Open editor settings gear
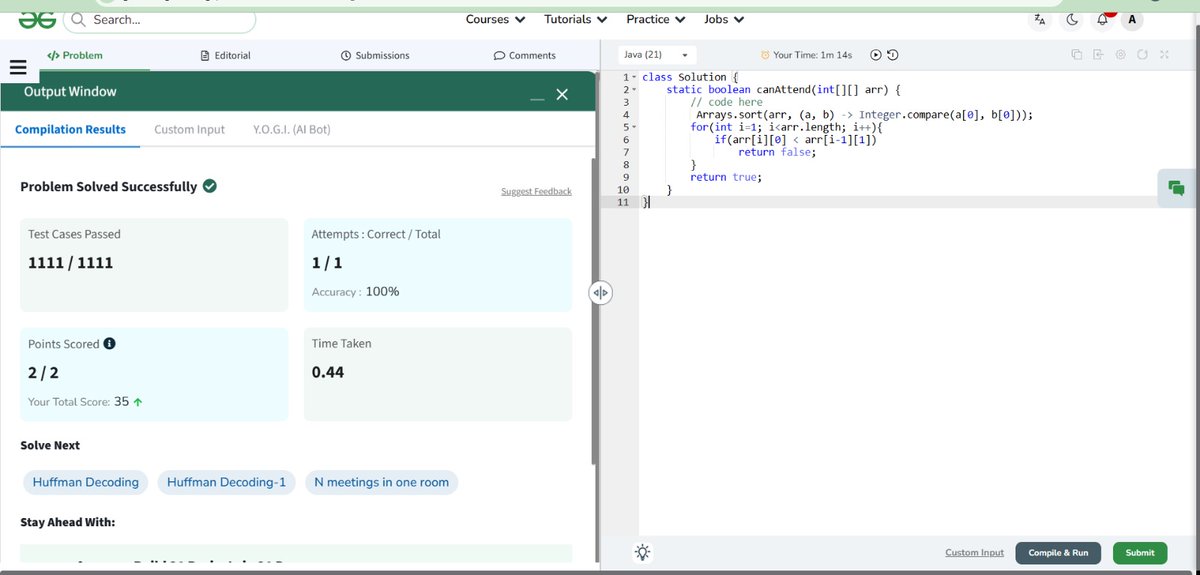The width and height of the screenshot is (1200, 575). tap(1121, 55)
